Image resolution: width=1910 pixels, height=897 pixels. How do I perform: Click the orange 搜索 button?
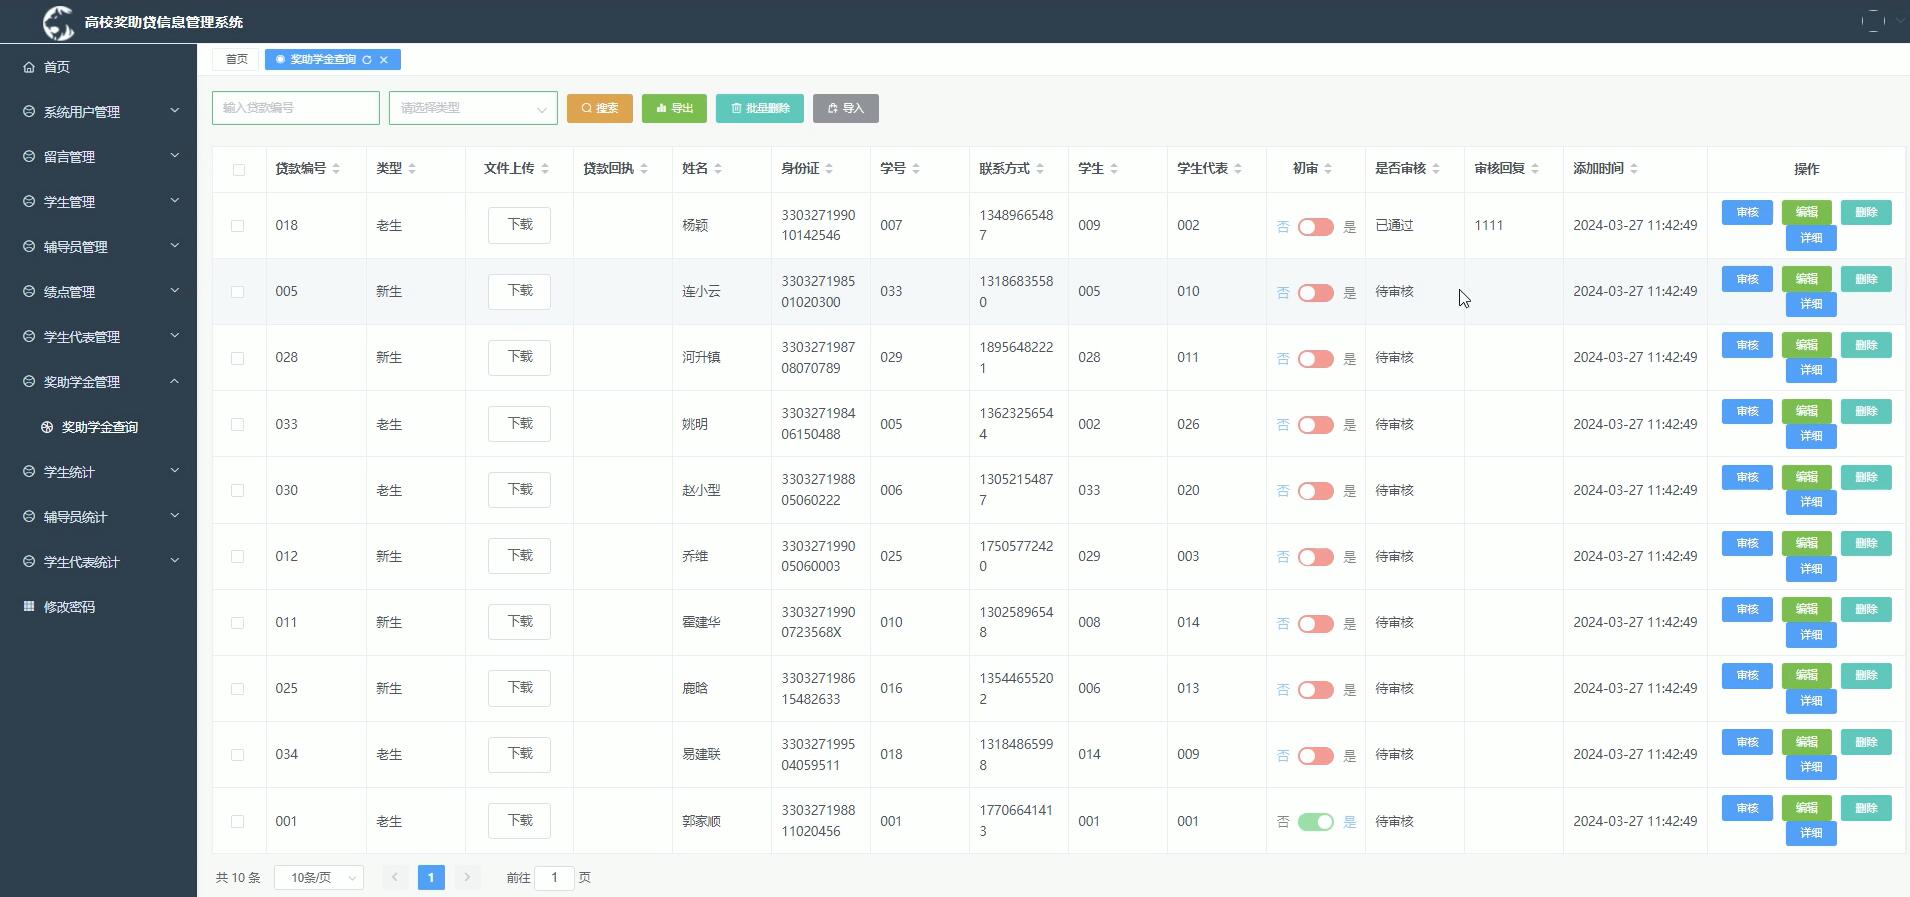tap(600, 108)
